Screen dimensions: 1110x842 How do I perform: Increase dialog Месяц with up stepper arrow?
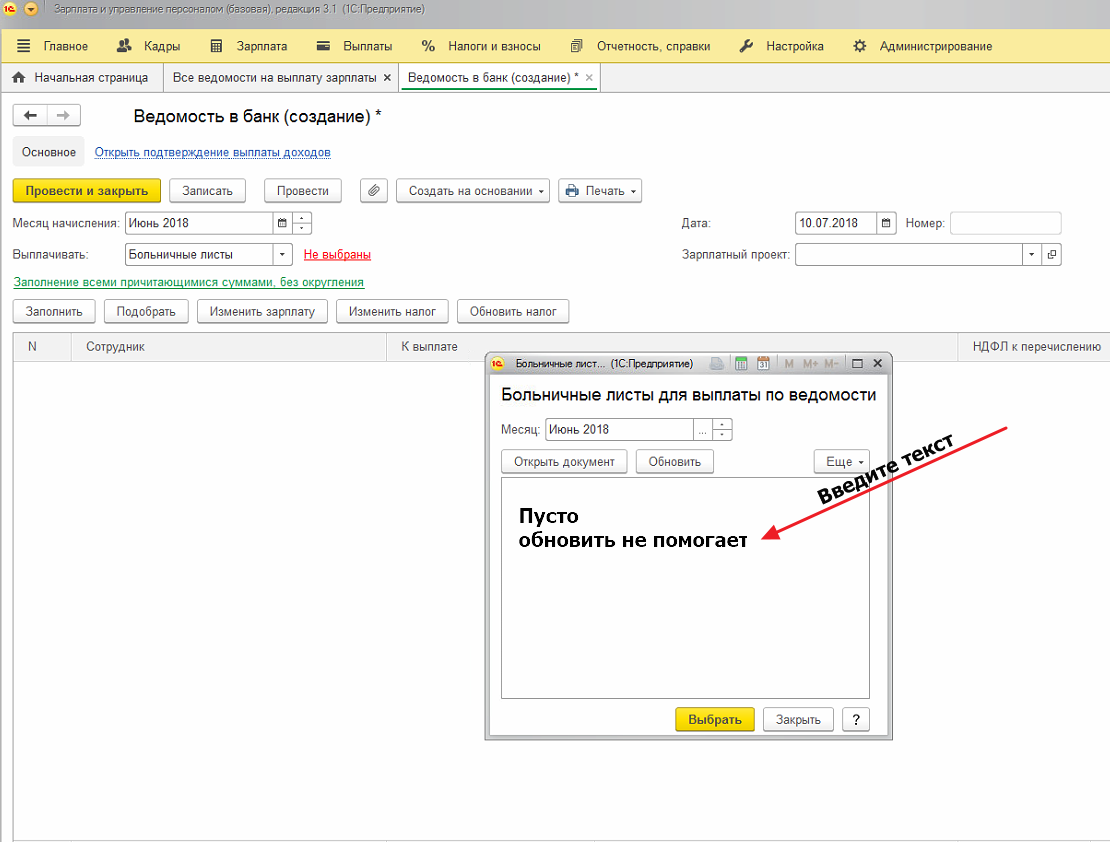point(723,424)
